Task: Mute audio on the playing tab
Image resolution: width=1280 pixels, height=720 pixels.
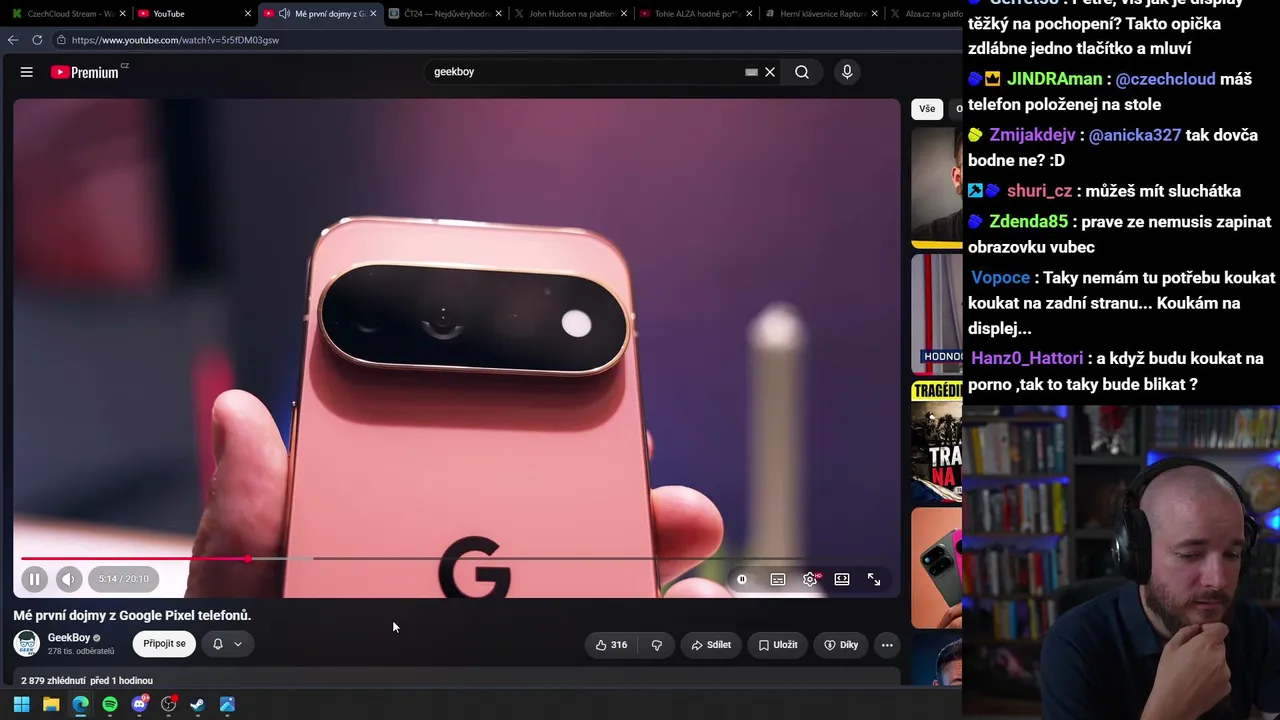Action: click(284, 14)
